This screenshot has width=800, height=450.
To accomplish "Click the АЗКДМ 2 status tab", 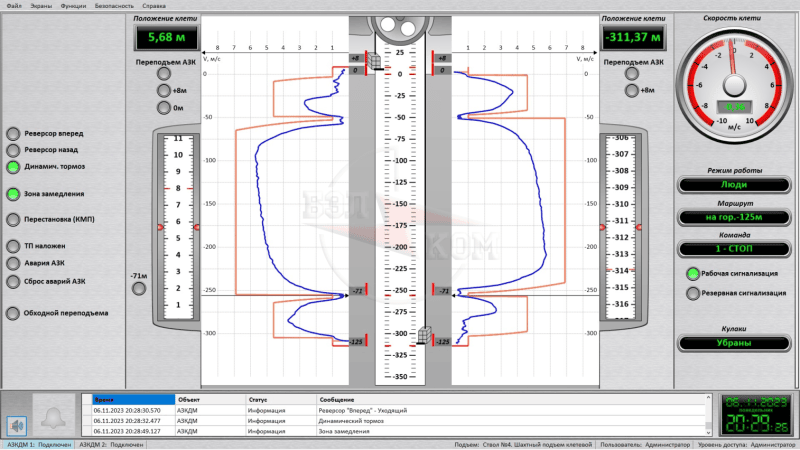I will coord(110,444).
